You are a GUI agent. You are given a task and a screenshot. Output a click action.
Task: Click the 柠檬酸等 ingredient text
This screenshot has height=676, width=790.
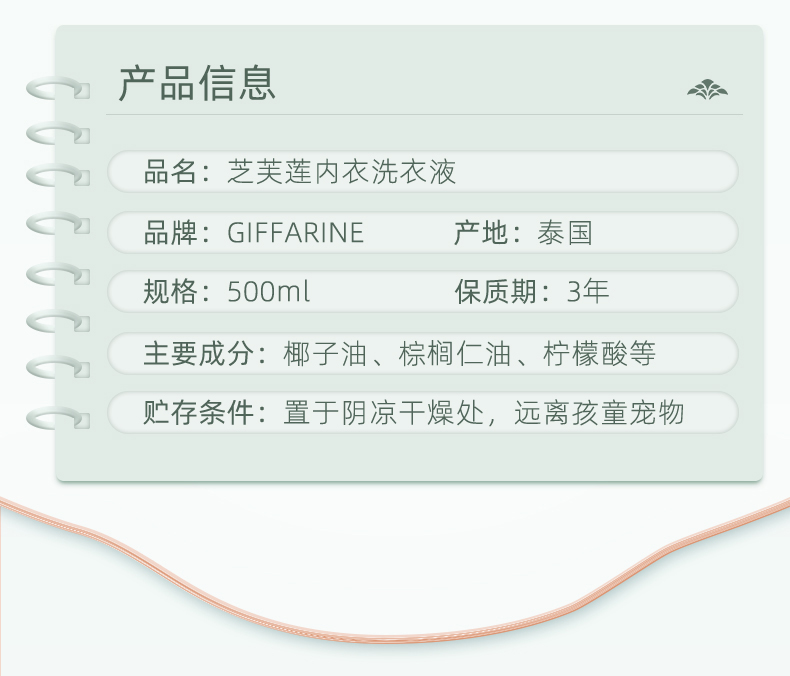pos(600,353)
